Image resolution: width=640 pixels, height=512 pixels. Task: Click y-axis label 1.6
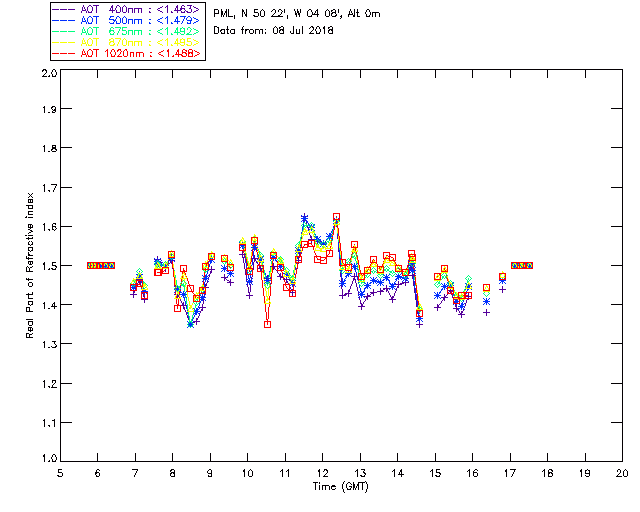(49, 227)
